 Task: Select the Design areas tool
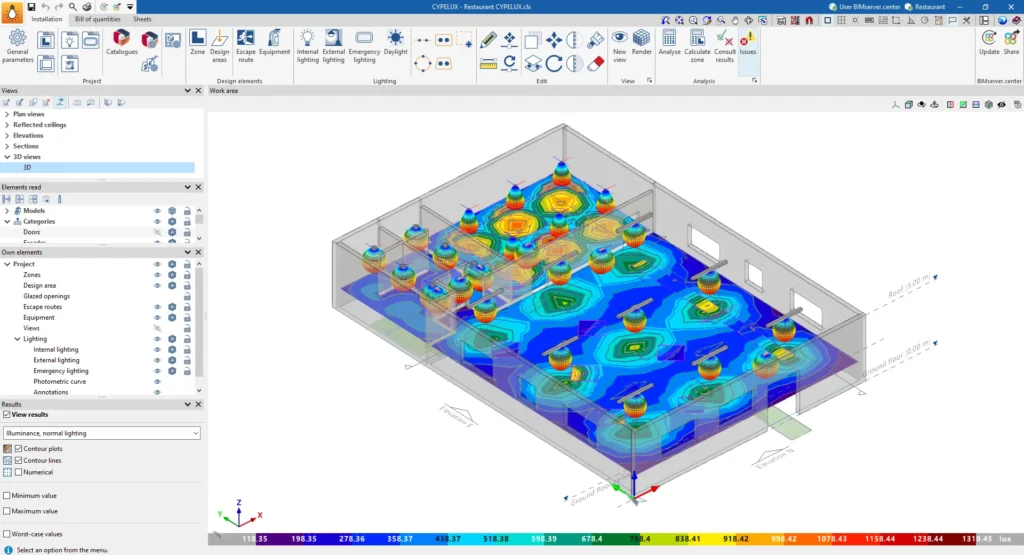[219, 46]
